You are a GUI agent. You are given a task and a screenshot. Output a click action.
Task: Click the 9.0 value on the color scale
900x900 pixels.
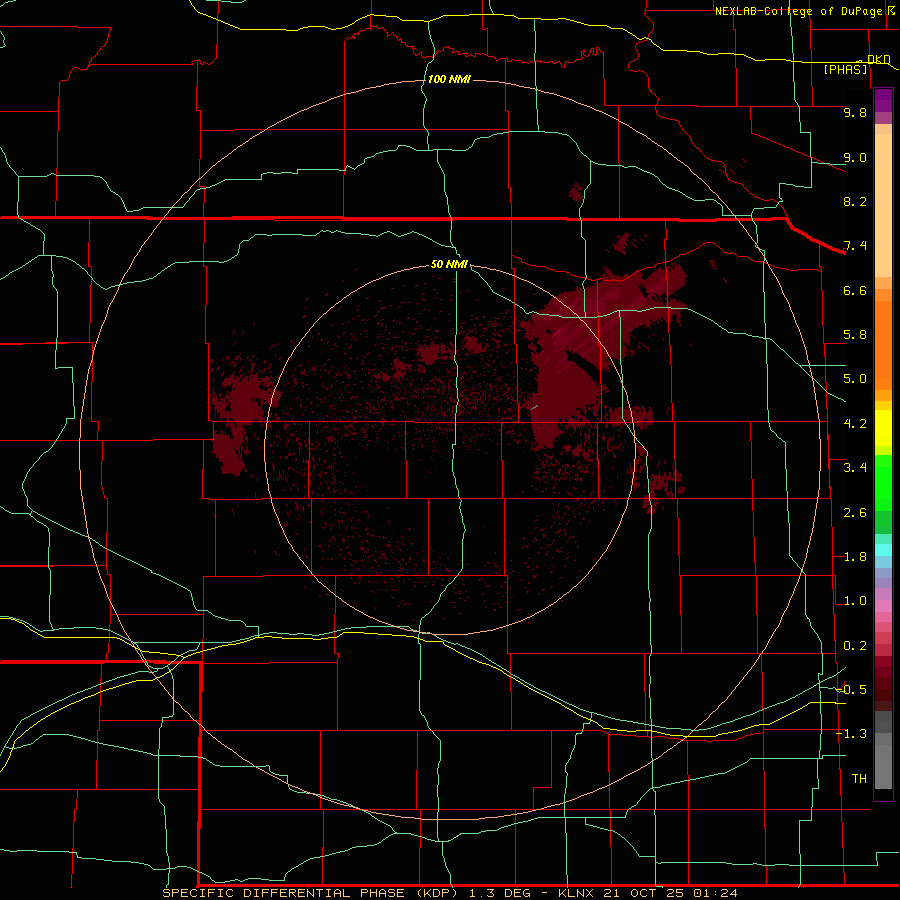pos(855,157)
